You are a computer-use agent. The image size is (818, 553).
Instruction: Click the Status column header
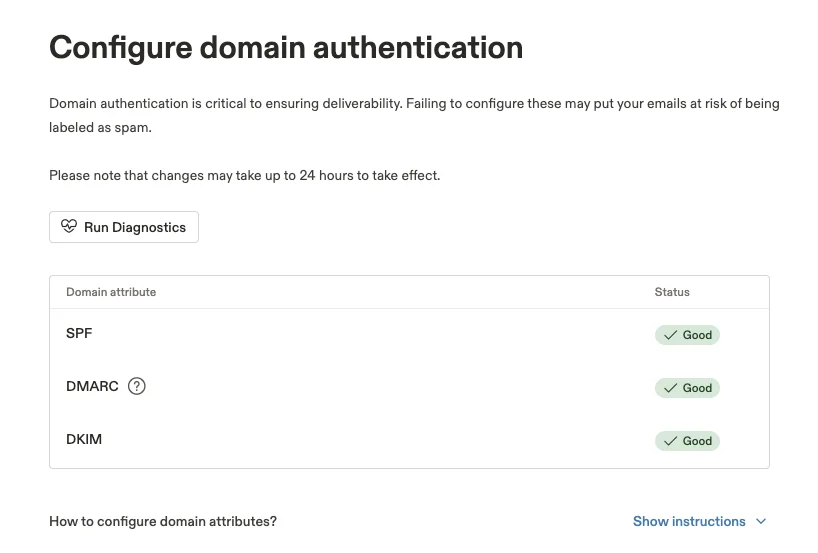(x=672, y=292)
